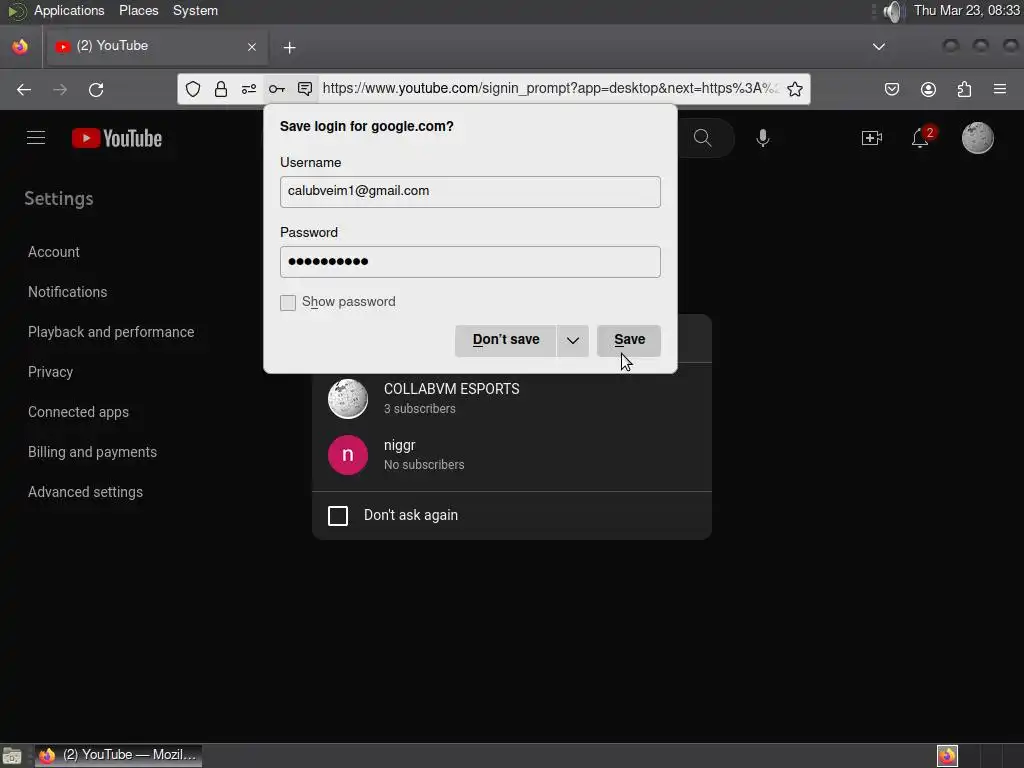Screen dimensions: 1024x768
Task: Click the notification chat icon in address bar
Action: point(305,89)
